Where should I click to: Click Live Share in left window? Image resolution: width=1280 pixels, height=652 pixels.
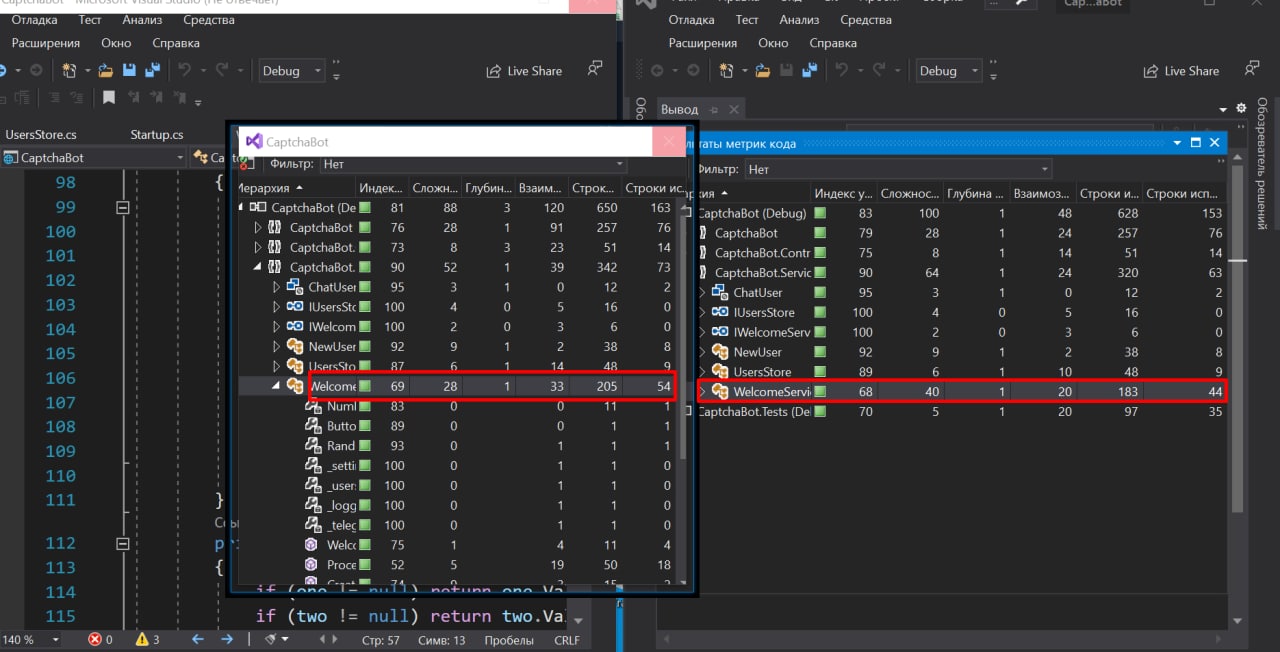click(x=524, y=71)
